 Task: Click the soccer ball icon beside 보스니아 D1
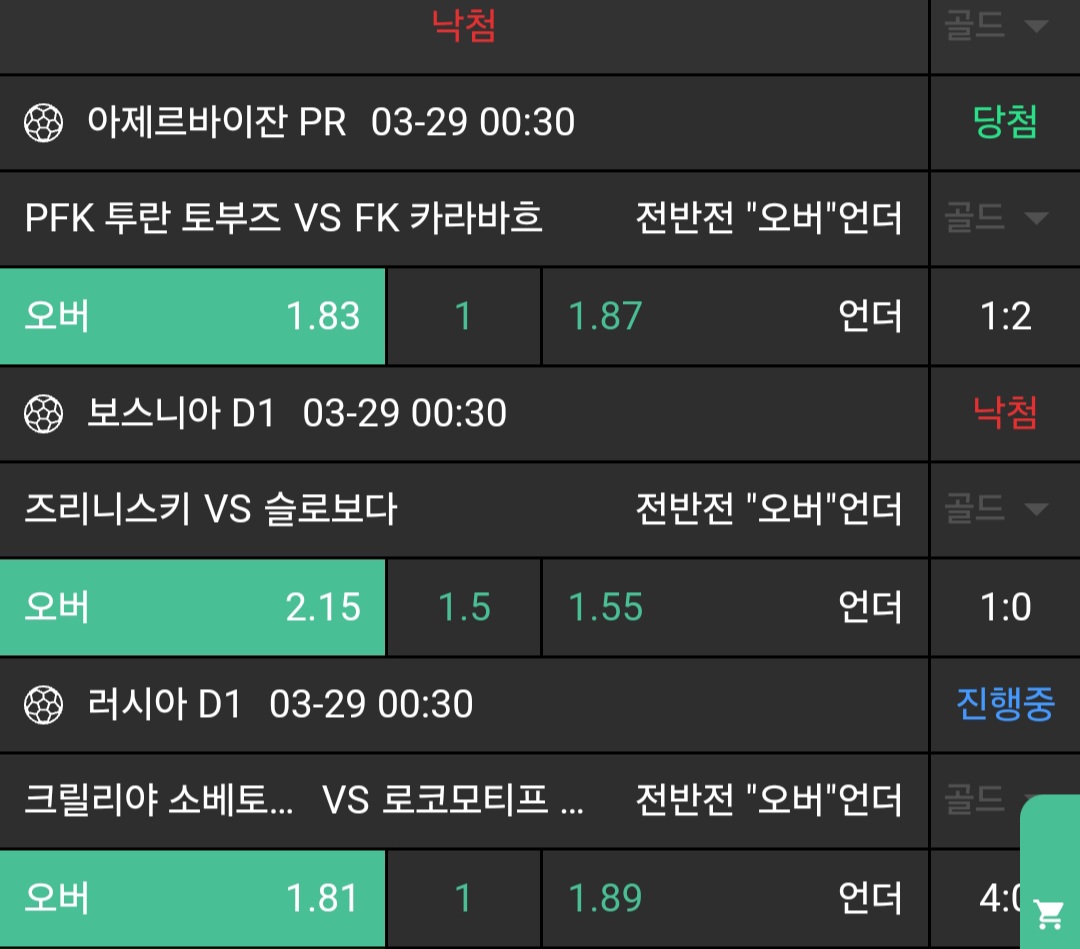point(43,413)
